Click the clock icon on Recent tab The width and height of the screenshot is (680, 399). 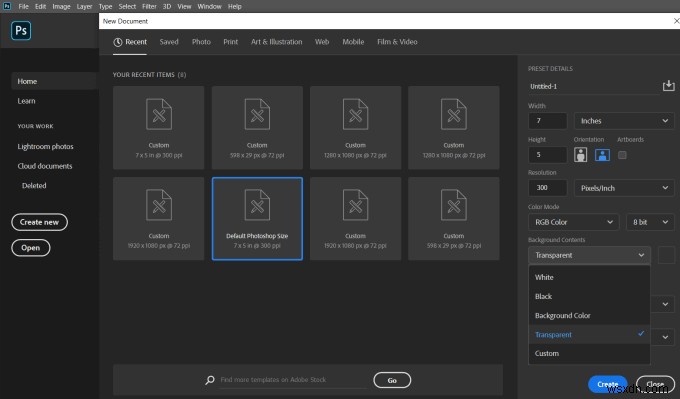click(118, 42)
